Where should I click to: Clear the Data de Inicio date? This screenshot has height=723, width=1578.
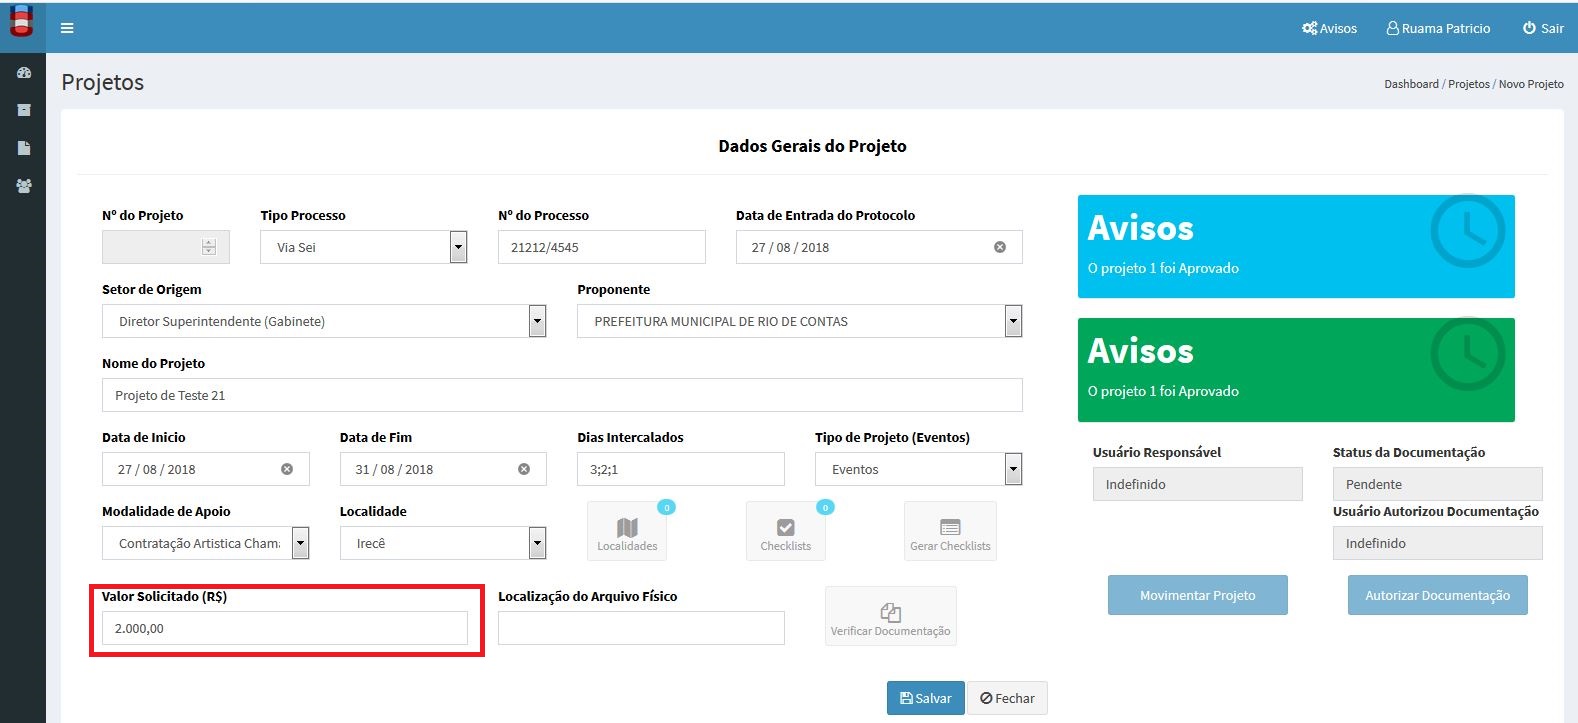click(x=287, y=469)
